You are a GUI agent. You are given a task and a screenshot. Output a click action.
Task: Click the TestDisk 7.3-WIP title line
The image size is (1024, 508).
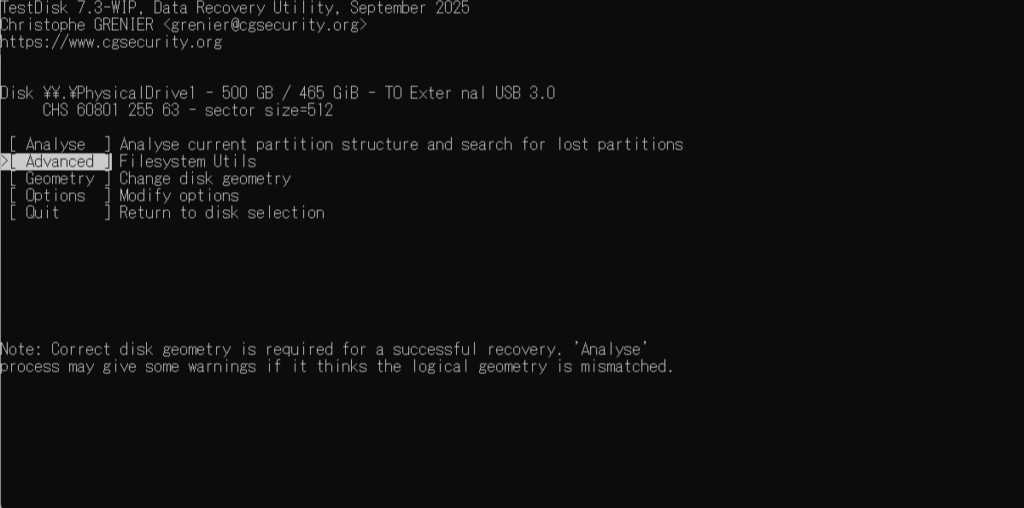tap(234, 8)
